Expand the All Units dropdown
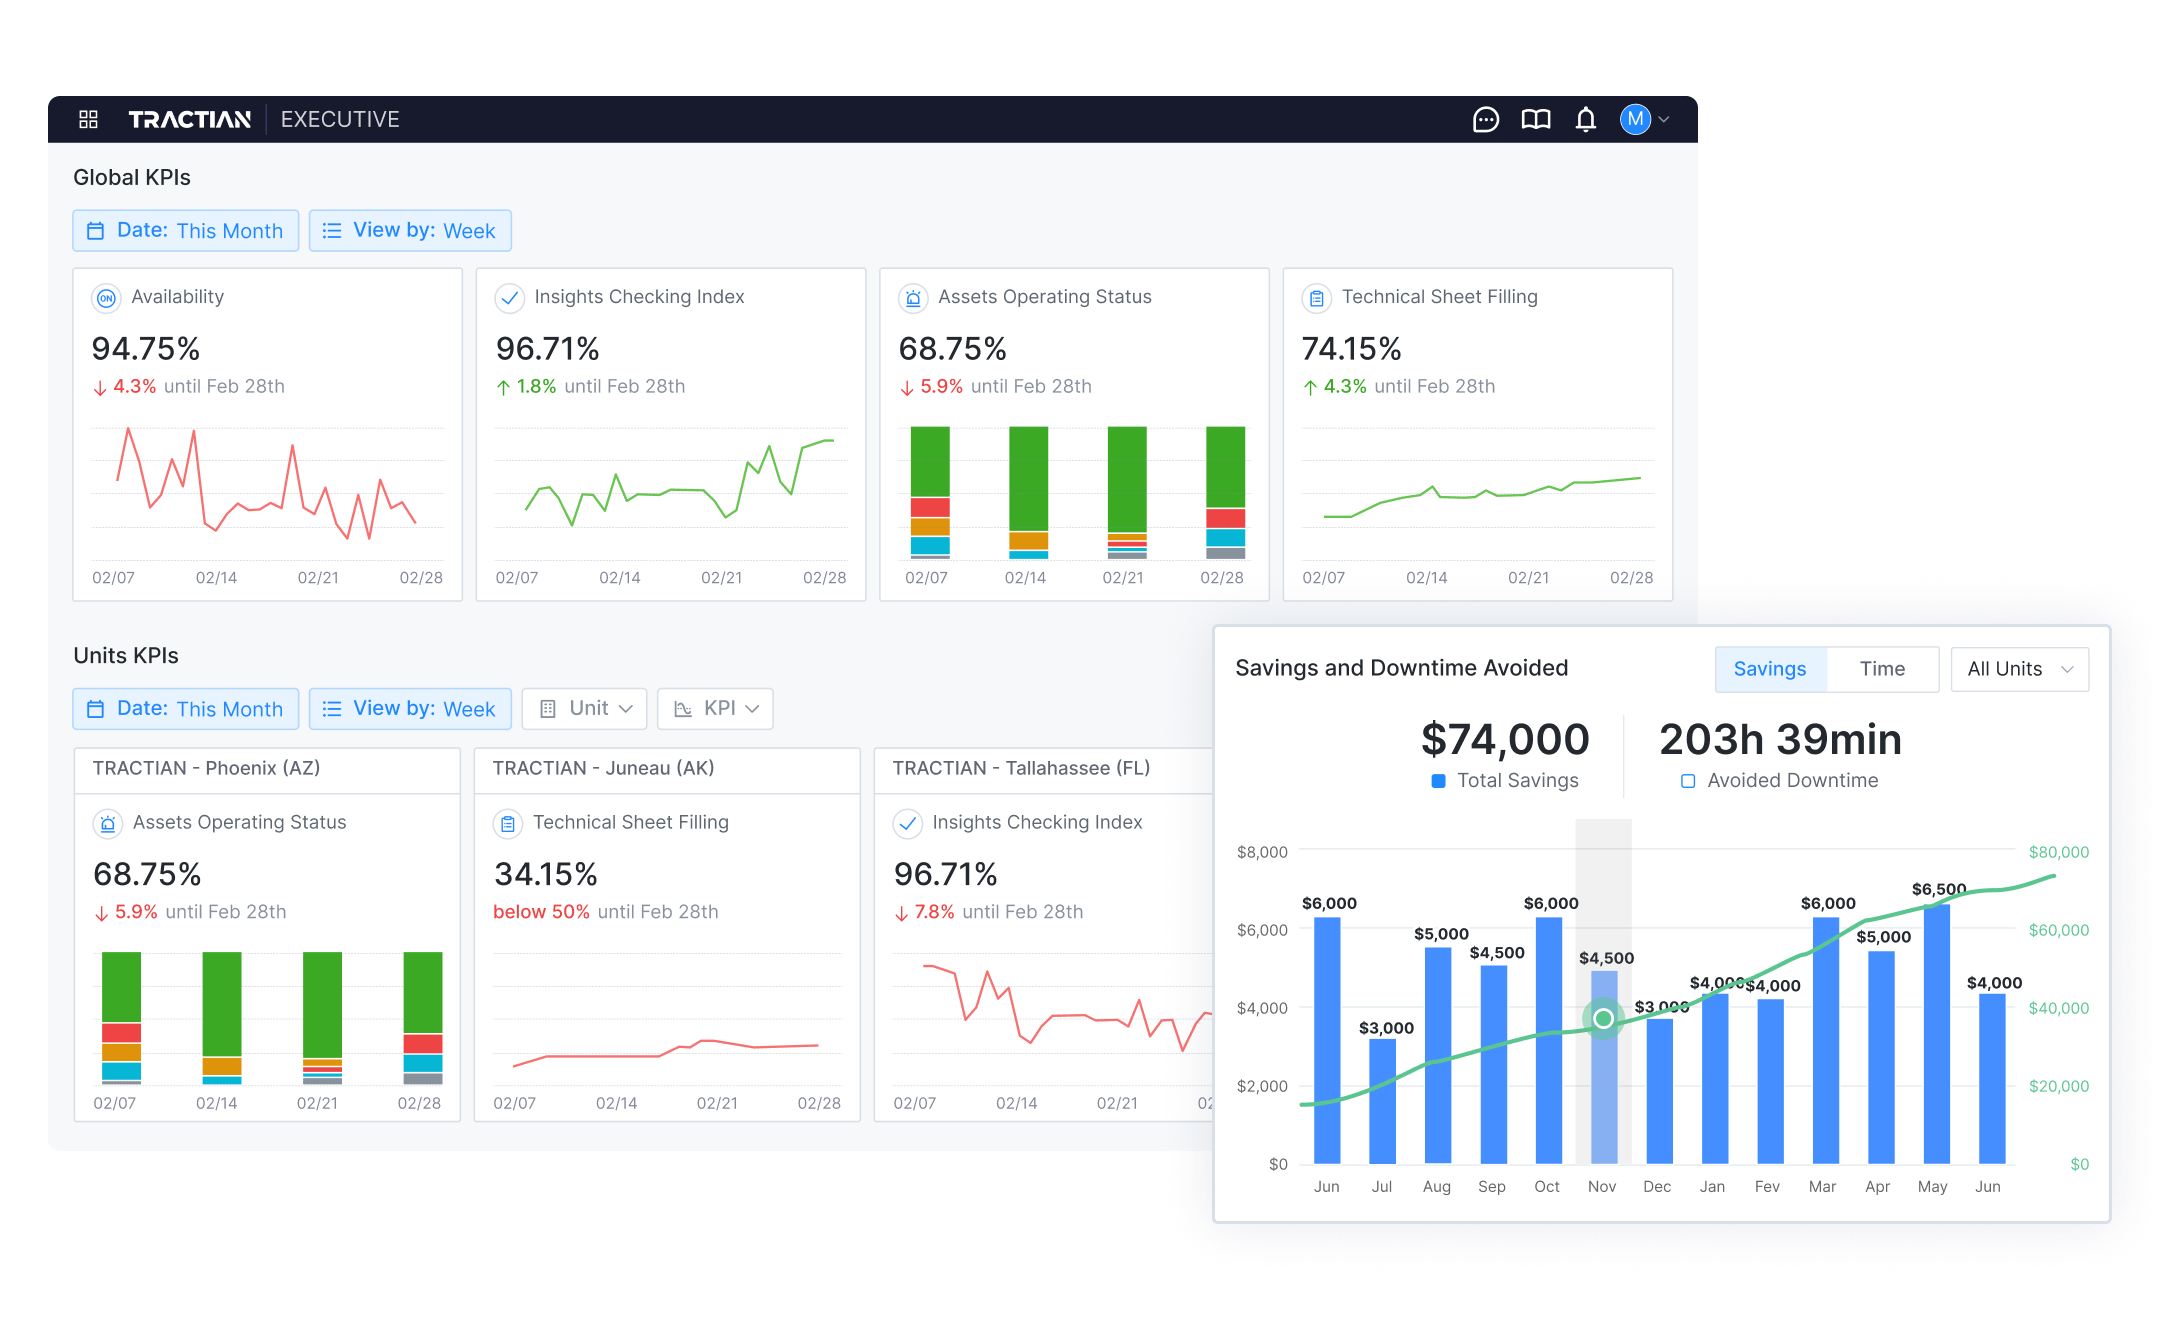 click(2019, 669)
